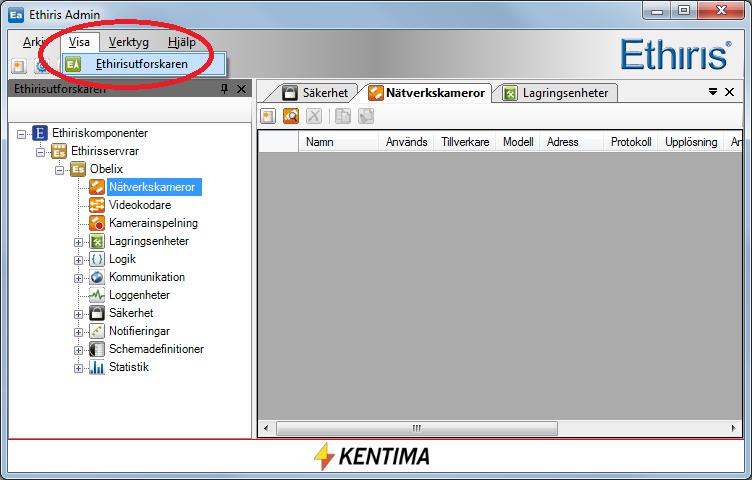Click the Obelix server icon
Viewport: 752px width, 480px height.
coord(78,169)
